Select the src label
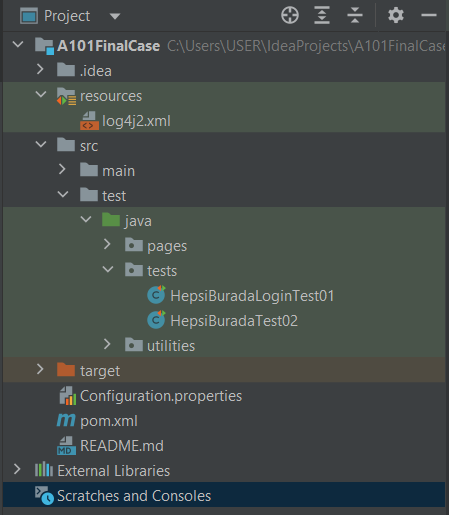The height and width of the screenshot is (515, 449). pyautogui.click(x=89, y=146)
